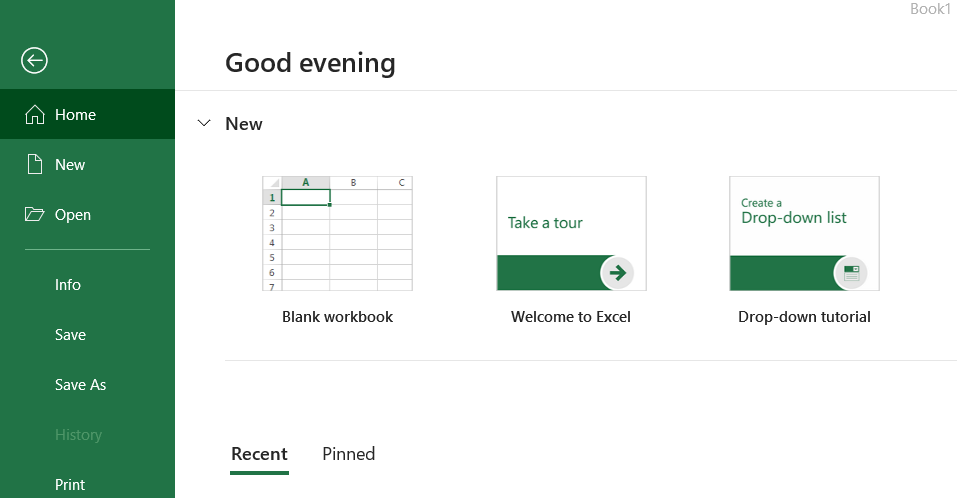Click the back arrow to exit backstage
The width and height of the screenshot is (957, 498).
34,61
